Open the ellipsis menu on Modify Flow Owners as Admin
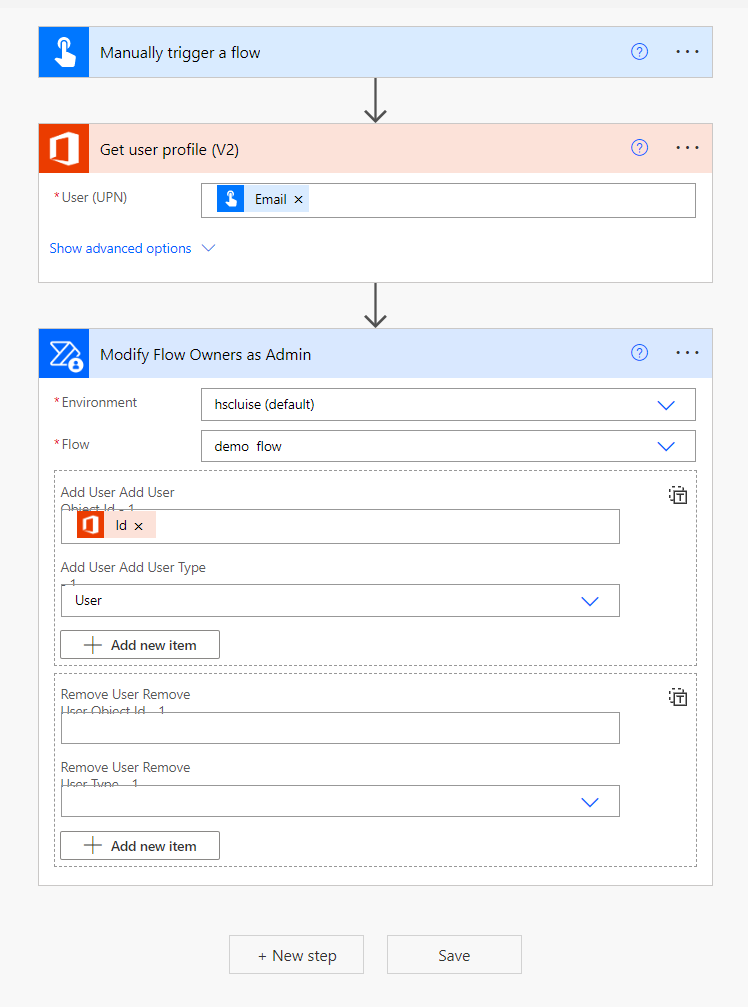The image size is (748, 1007). click(687, 353)
